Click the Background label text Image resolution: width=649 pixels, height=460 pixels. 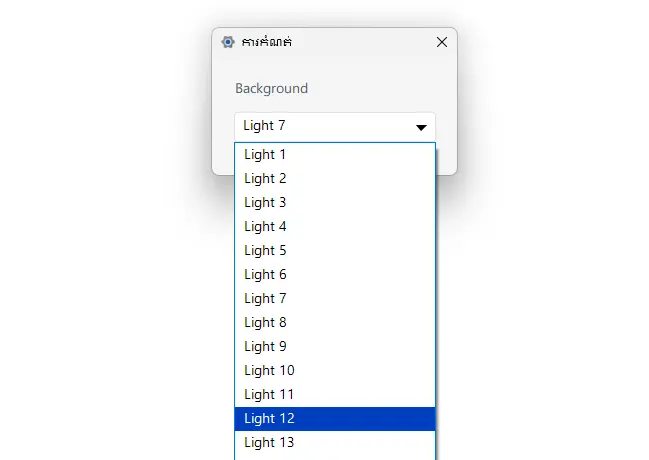point(271,88)
